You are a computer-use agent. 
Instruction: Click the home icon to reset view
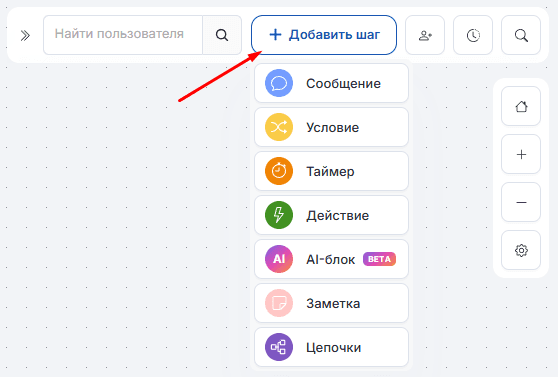pos(521,106)
